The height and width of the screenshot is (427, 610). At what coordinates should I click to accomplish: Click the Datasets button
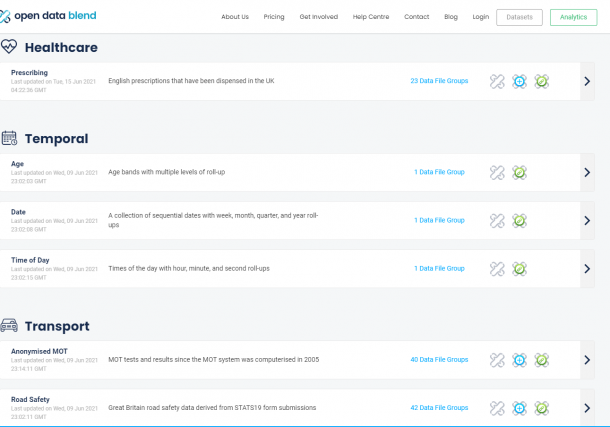tap(519, 17)
